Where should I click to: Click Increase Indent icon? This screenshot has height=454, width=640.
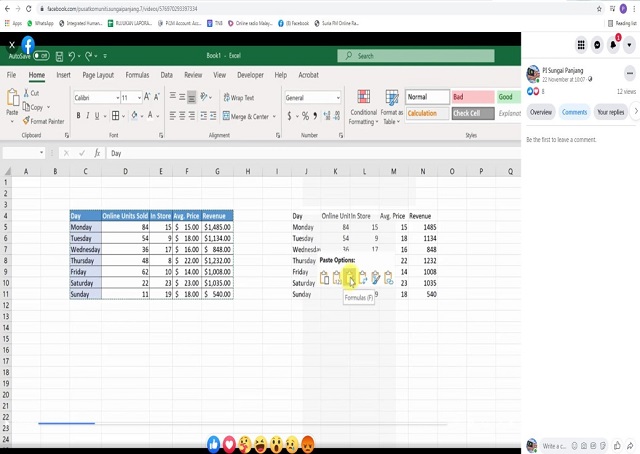pos(213,116)
